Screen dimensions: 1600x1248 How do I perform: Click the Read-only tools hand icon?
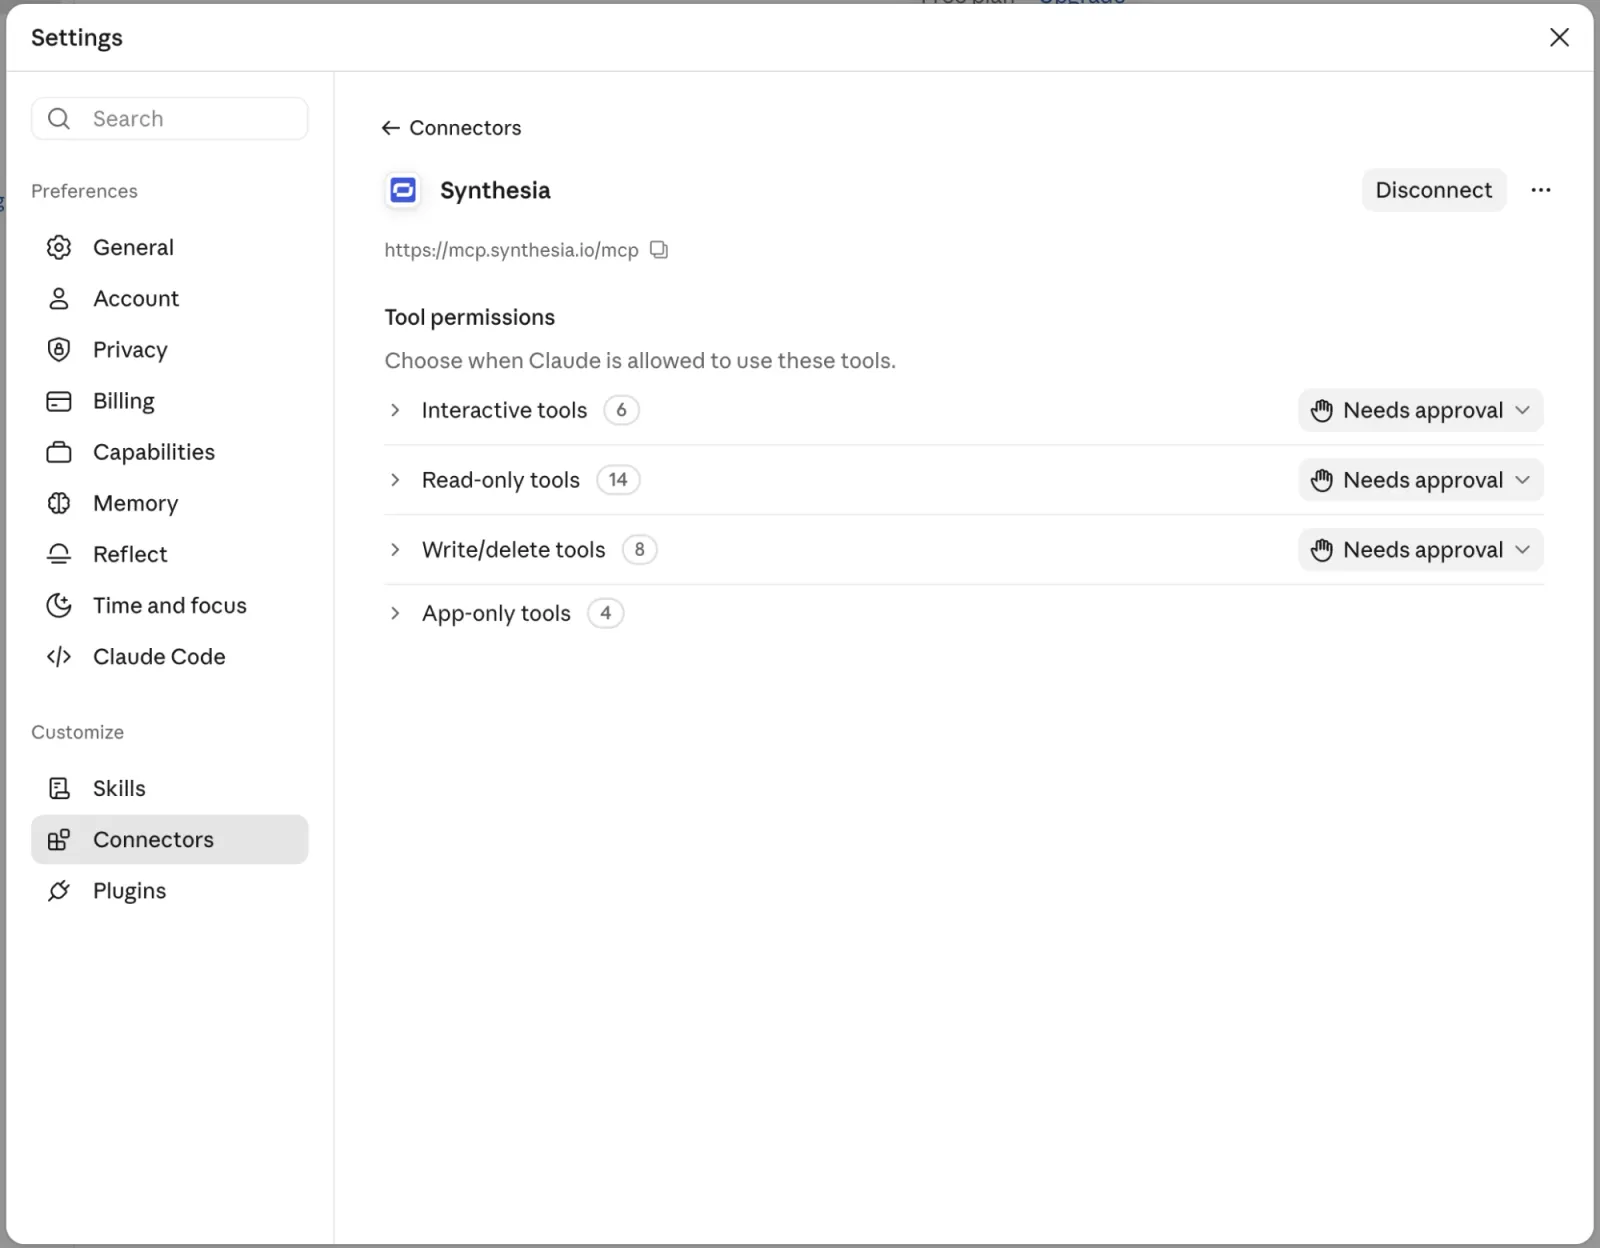click(1322, 481)
